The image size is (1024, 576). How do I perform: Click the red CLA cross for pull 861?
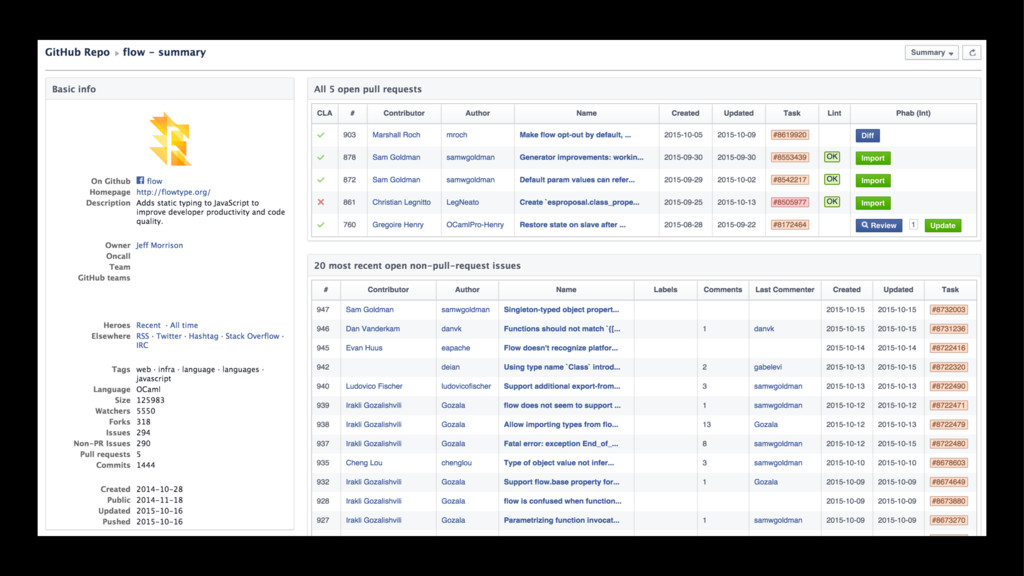tap(321, 202)
